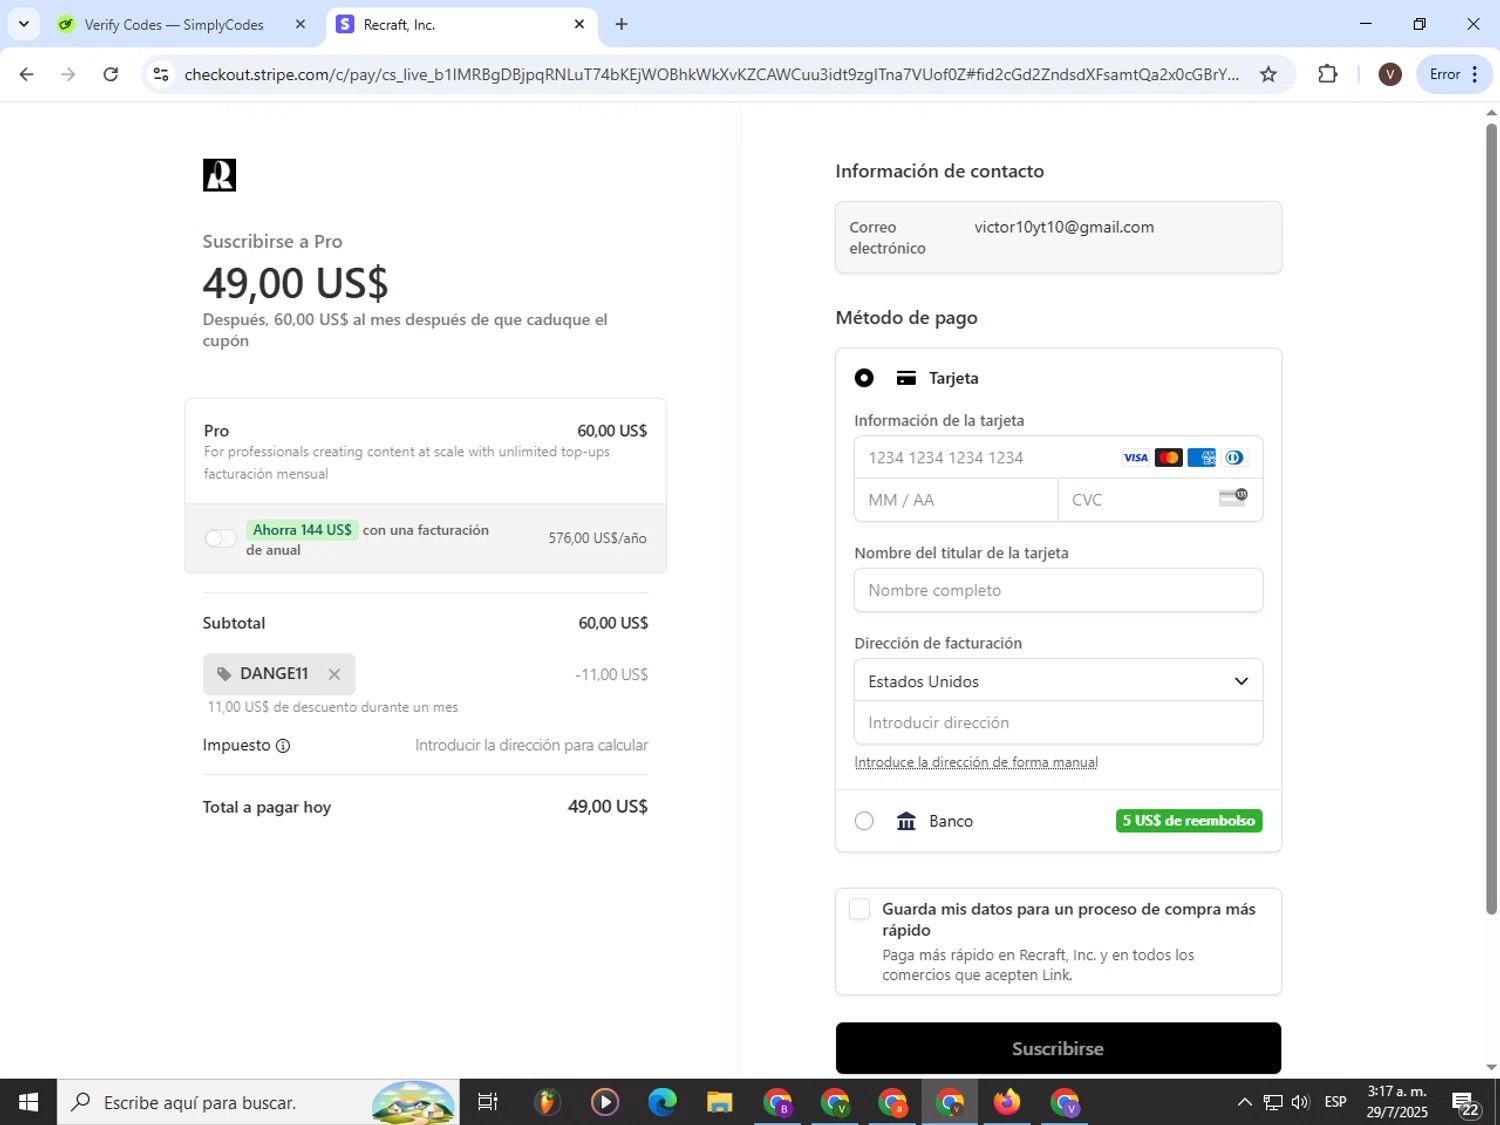Reload the checkout page
This screenshot has height=1125, width=1500.
point(111,74)
